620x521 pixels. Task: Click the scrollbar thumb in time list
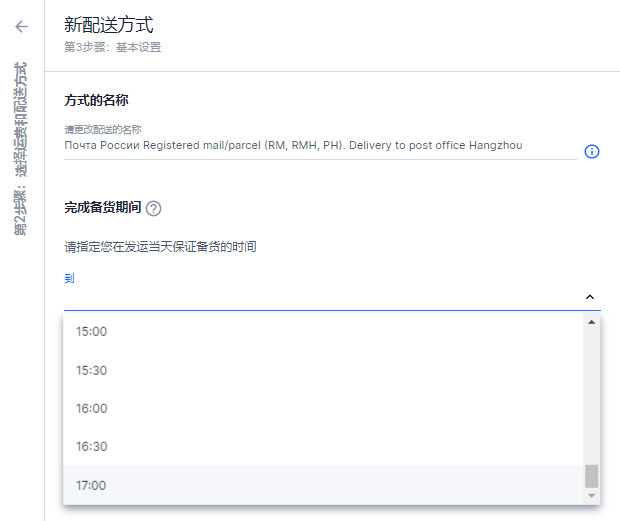[x=592, y=476]
